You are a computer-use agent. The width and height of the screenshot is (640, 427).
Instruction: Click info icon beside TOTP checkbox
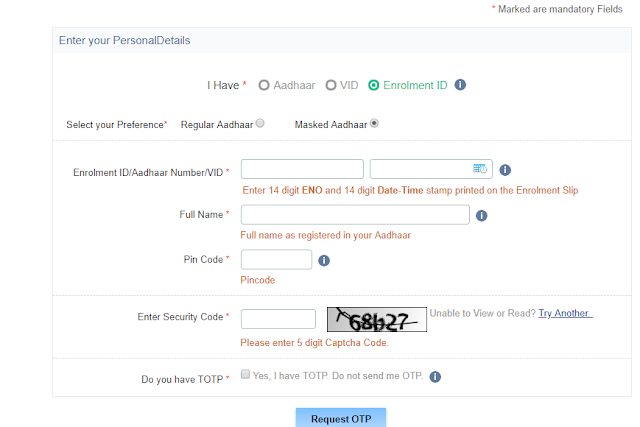click(435, 376)
